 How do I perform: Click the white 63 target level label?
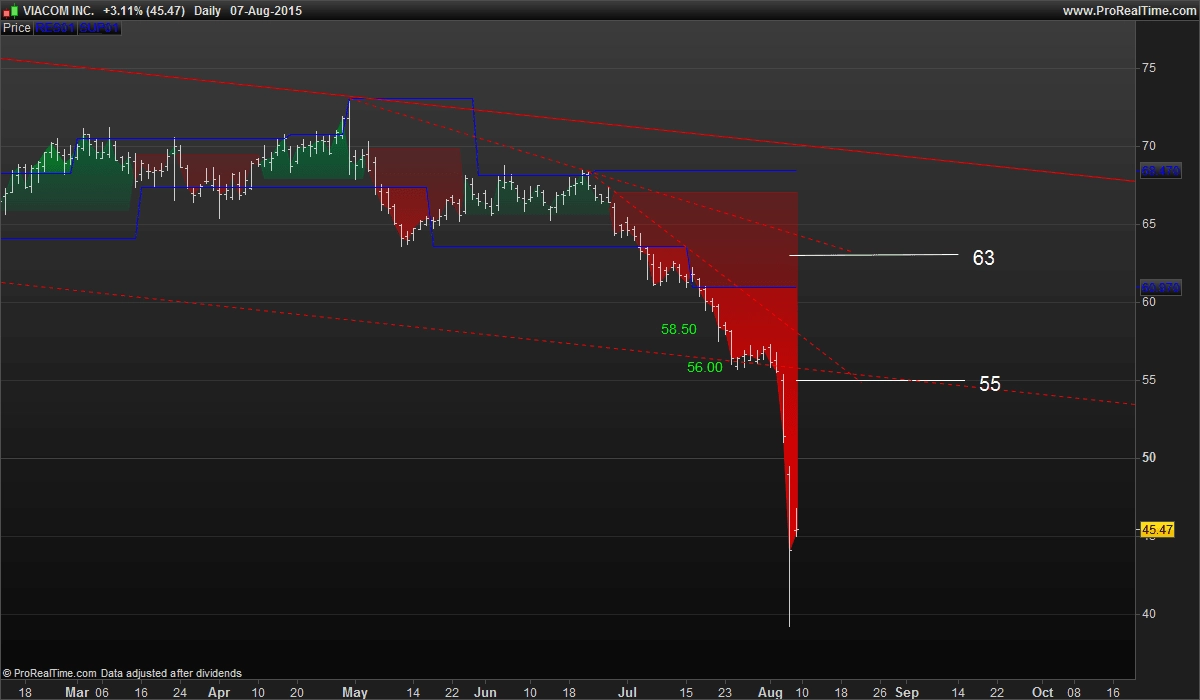(983, 258)
